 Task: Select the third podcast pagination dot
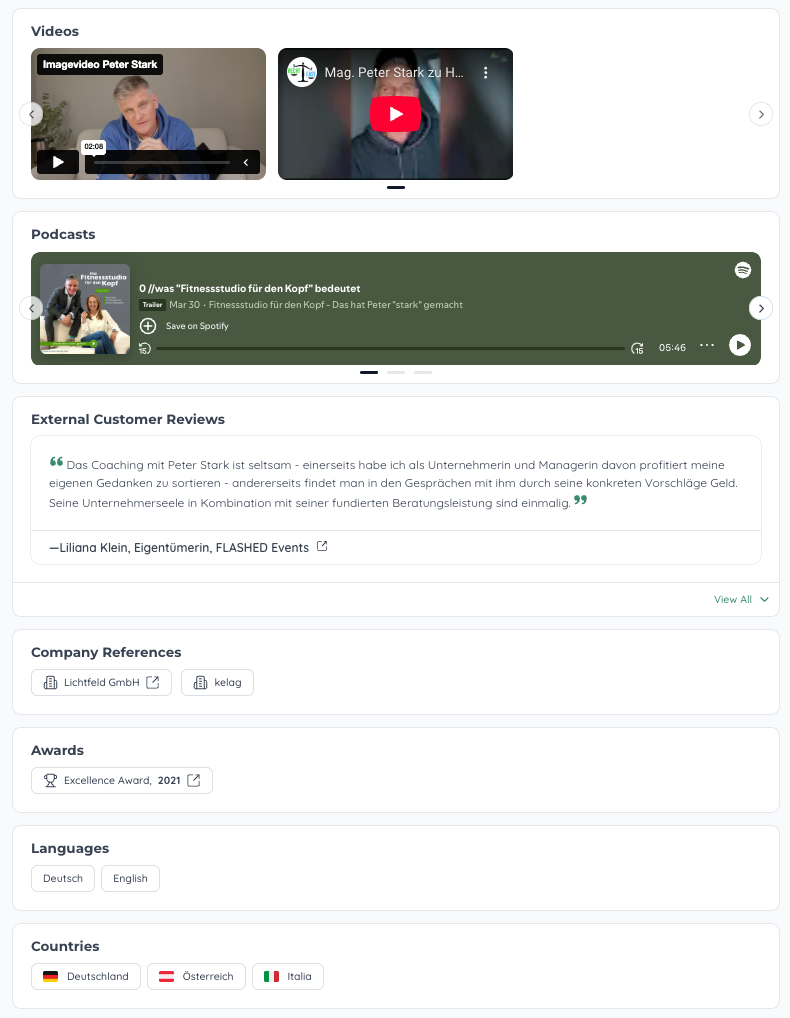(423, 372)
